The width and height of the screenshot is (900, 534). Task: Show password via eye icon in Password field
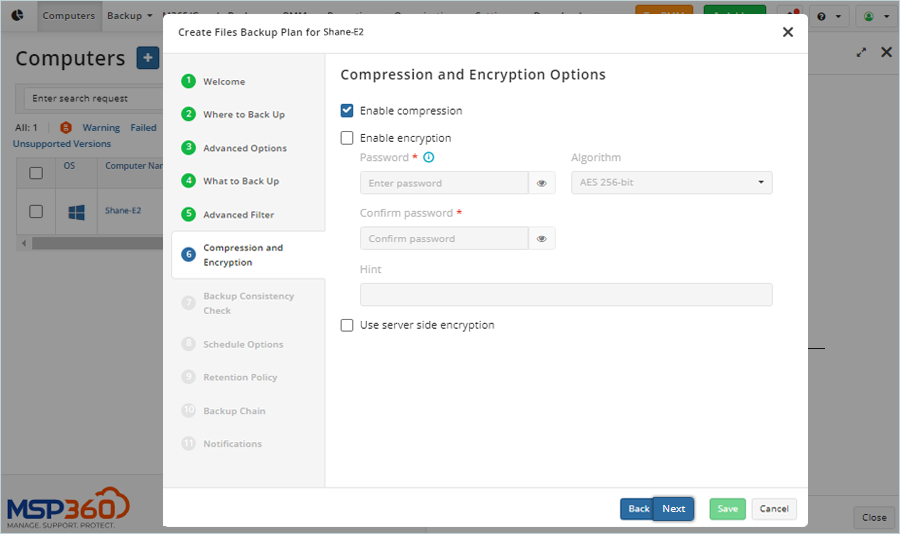click(x=542, y=183)
